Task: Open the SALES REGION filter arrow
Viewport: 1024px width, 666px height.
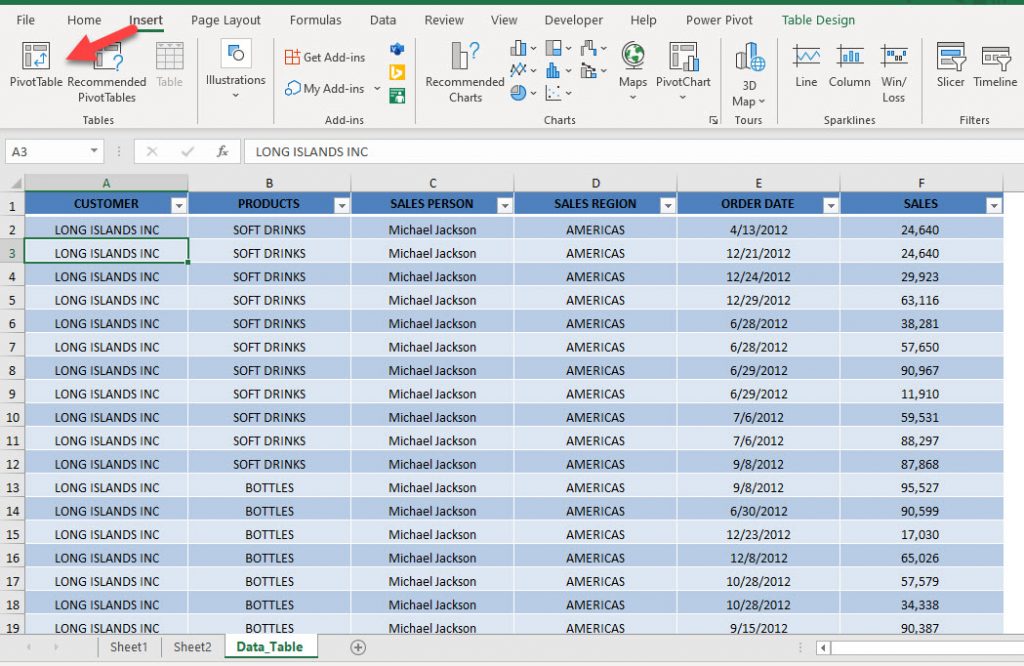Action: tap(667, 203)
